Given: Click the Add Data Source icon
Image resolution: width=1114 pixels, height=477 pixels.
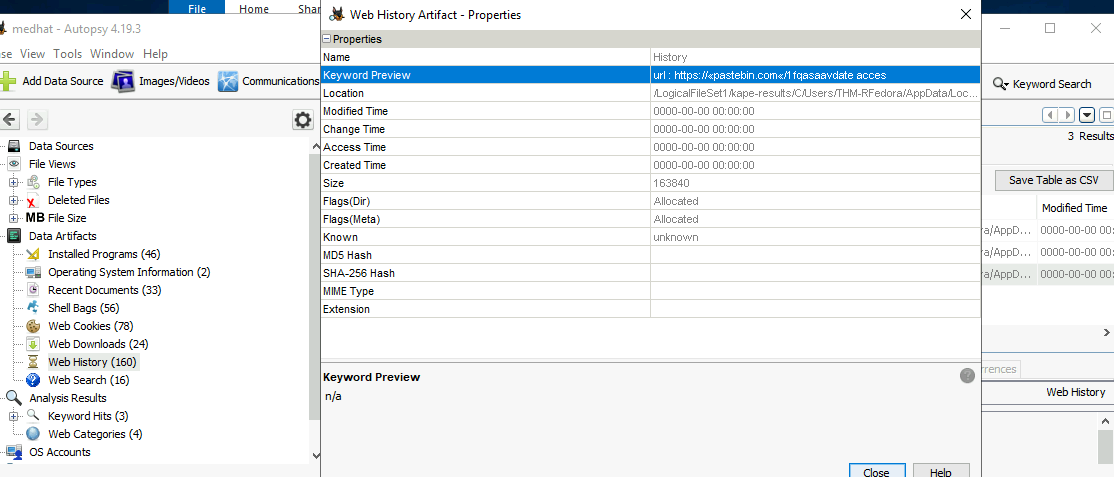Looking at the screenshot, I should (8, 81).
